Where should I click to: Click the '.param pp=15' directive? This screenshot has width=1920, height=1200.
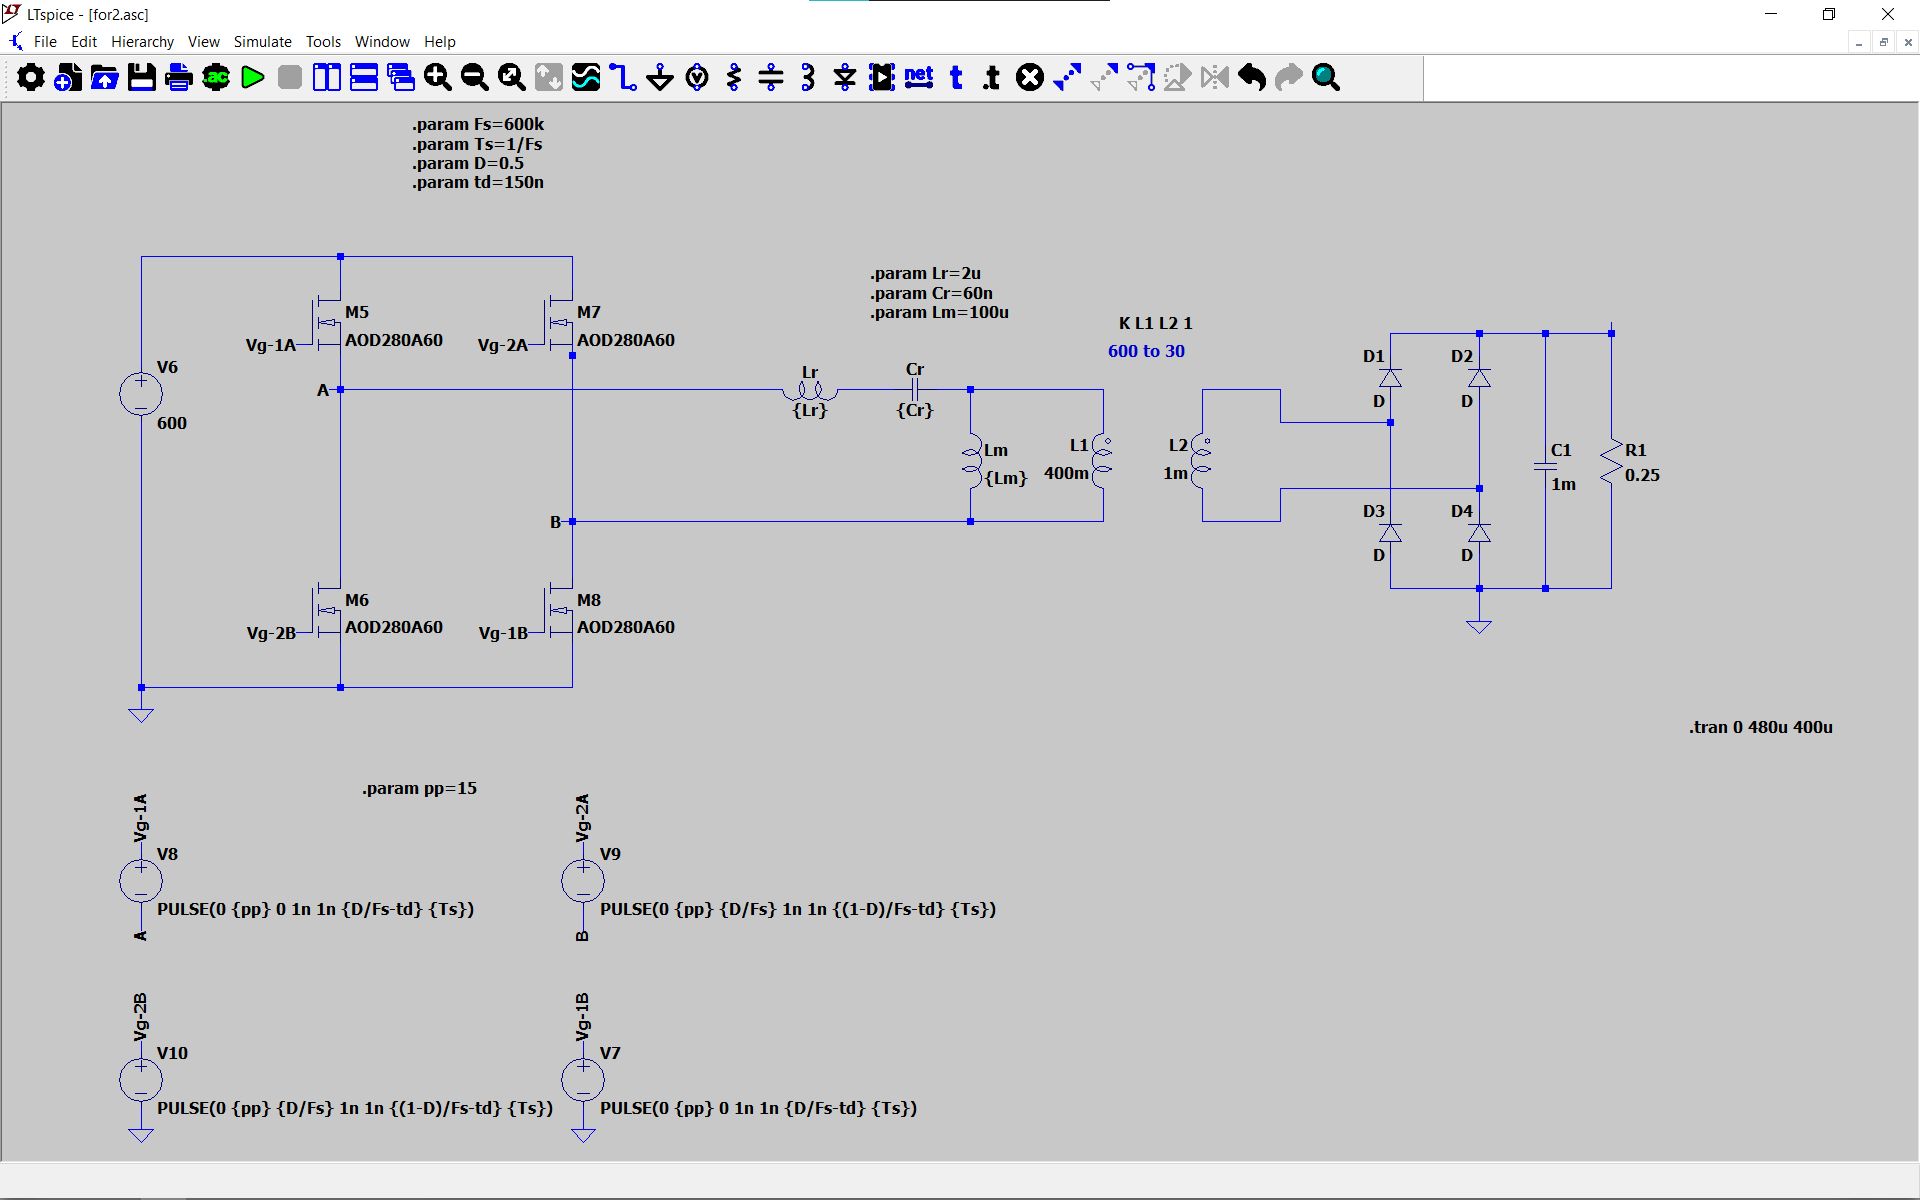coord(419,788)
